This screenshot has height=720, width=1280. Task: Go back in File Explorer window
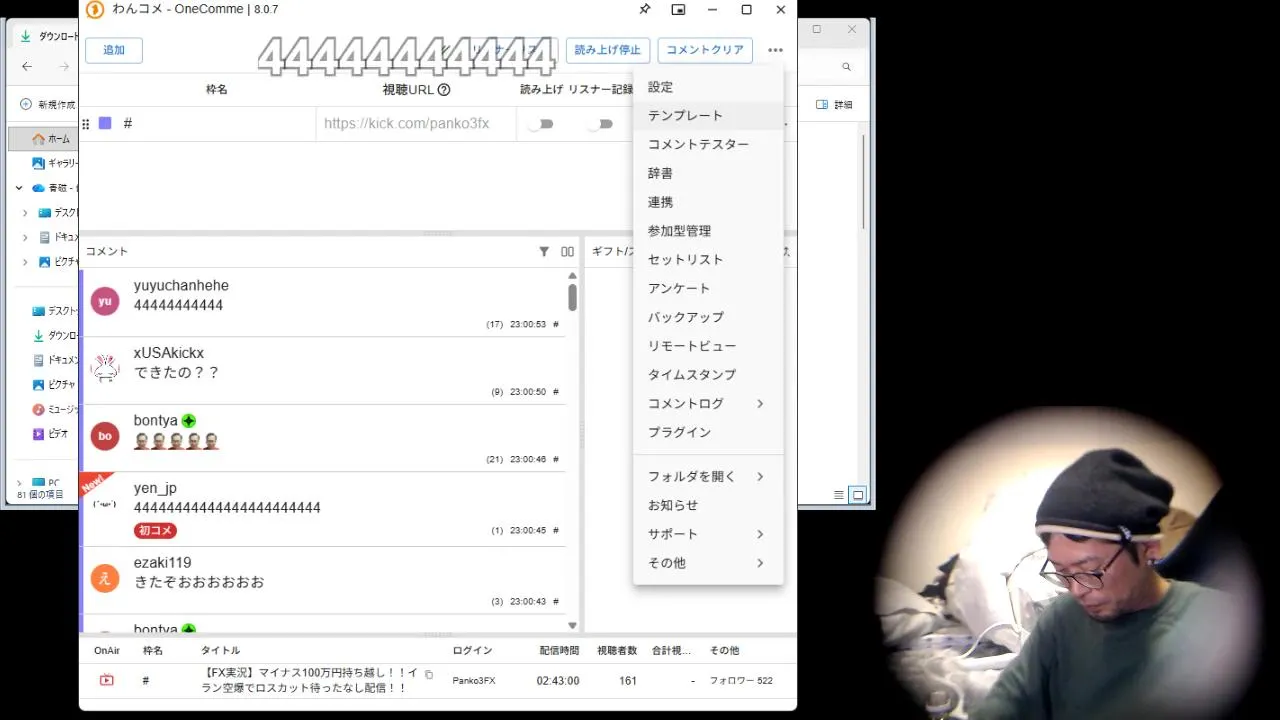tap(27, 67)
